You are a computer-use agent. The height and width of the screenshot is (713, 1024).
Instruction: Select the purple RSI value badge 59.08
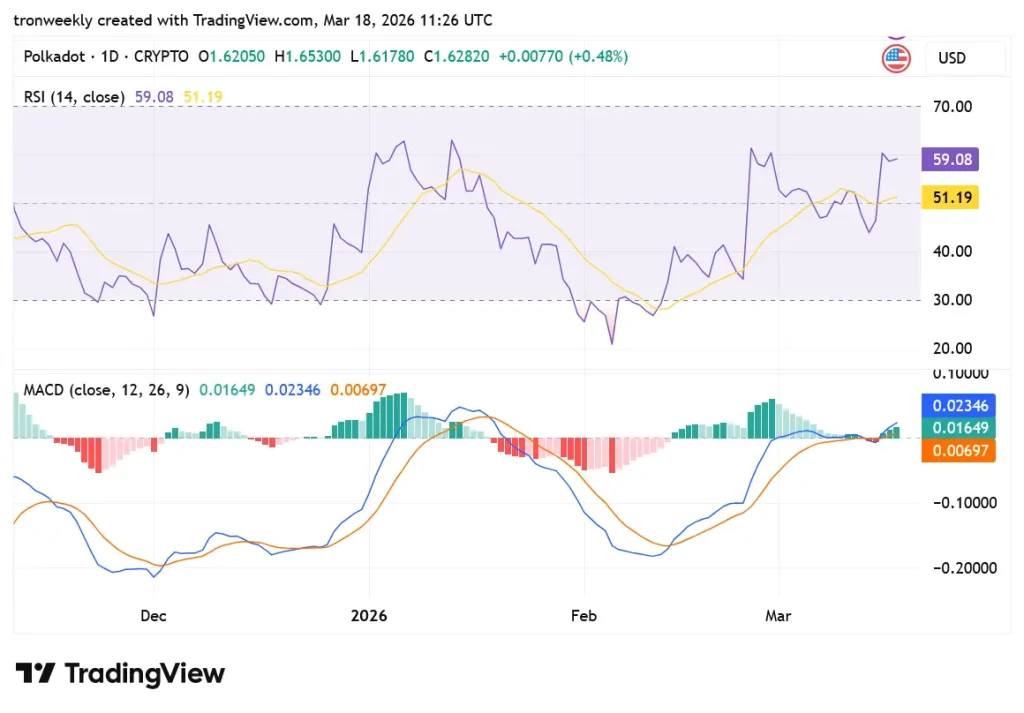(x=948, y=159)
